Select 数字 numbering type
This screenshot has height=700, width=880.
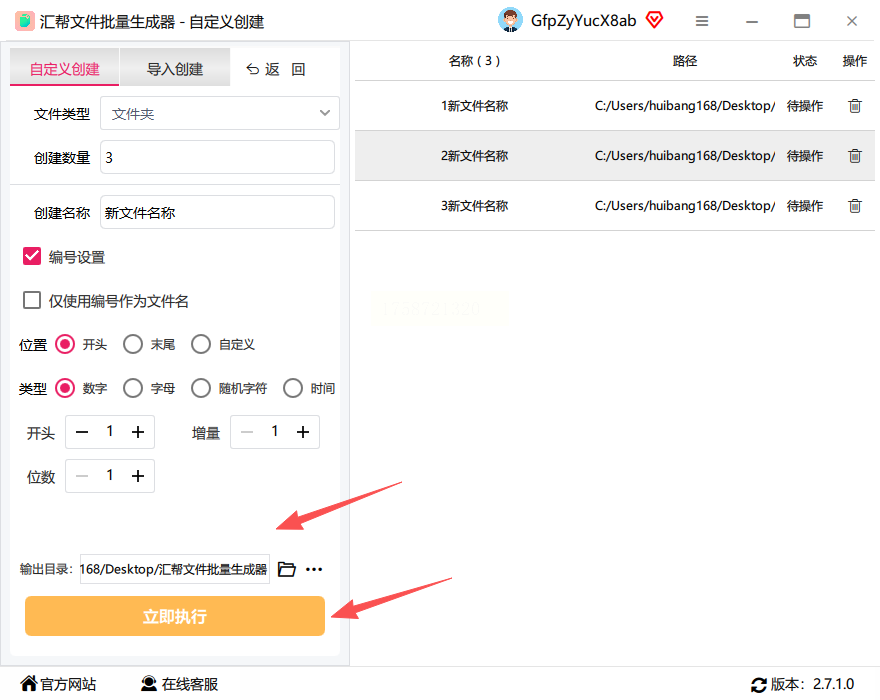[x=65, y=388]
